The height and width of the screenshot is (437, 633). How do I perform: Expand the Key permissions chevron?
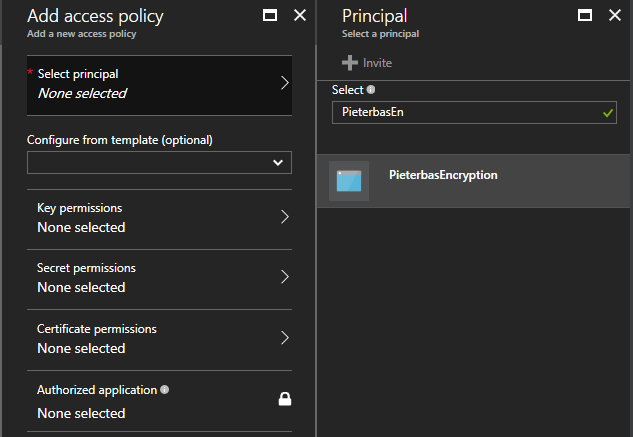pos(284,217)
